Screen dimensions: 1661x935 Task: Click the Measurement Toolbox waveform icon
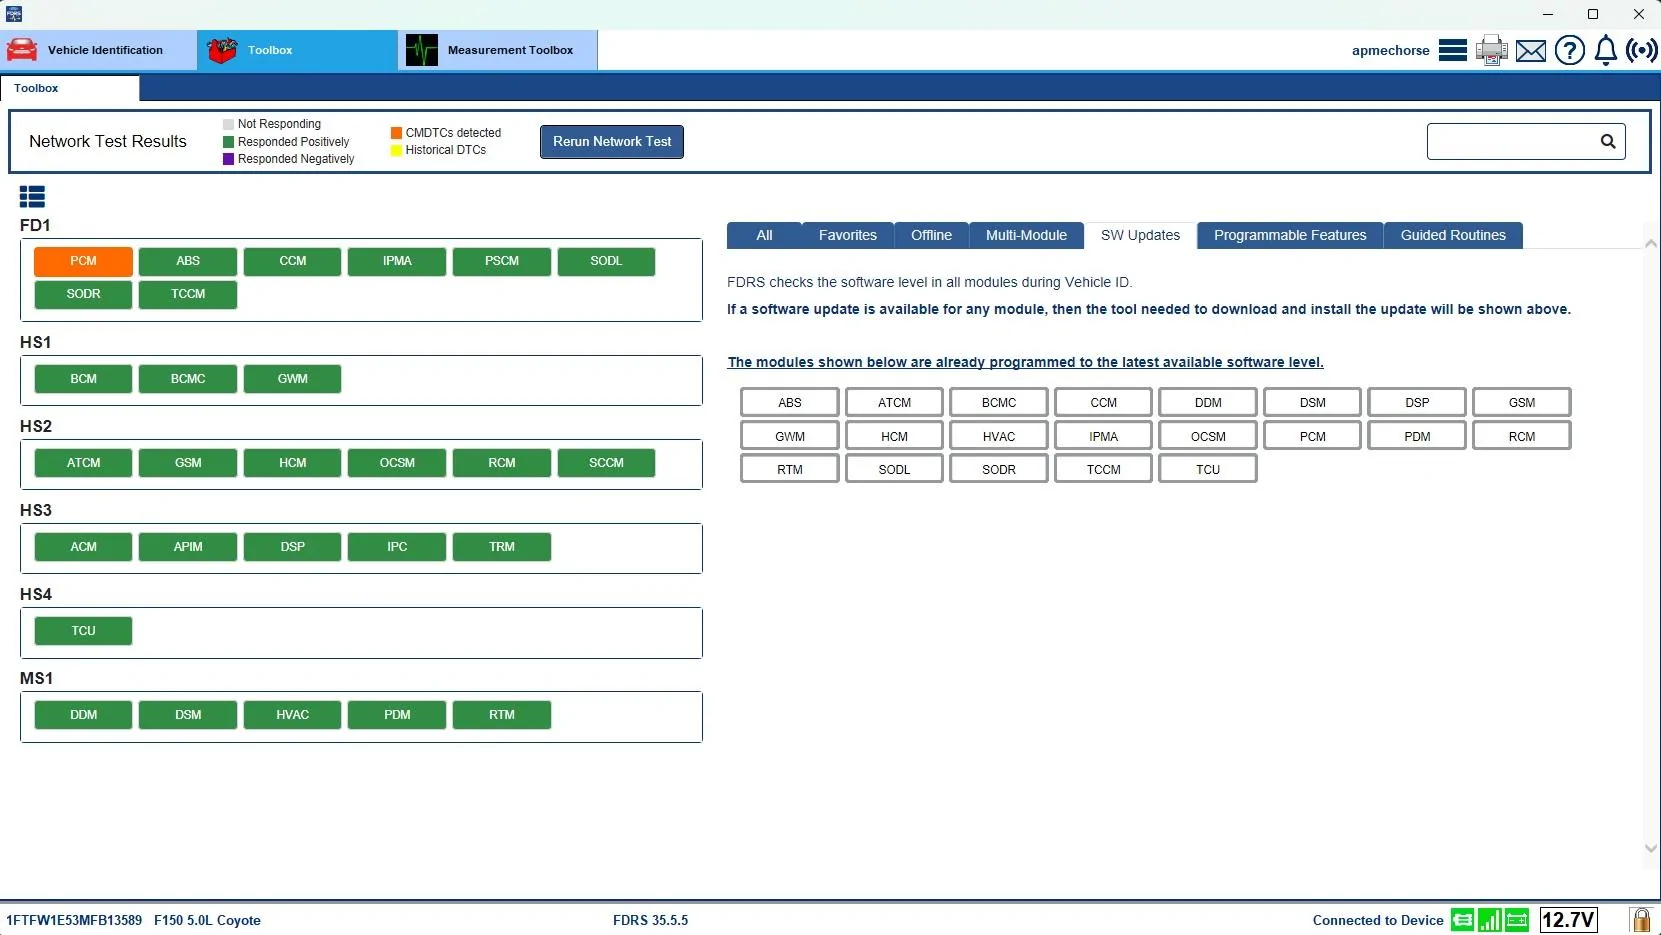tap(422, 50)
